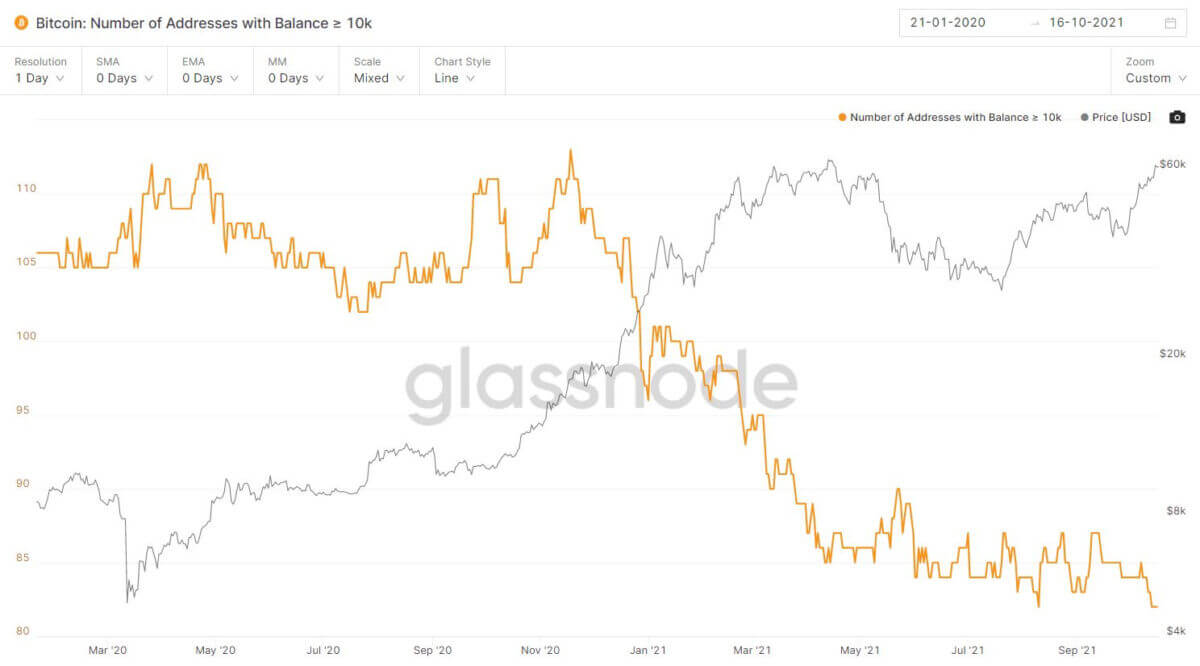
Task: Click the orange legend dot for addresses
Action: [842, 118]
